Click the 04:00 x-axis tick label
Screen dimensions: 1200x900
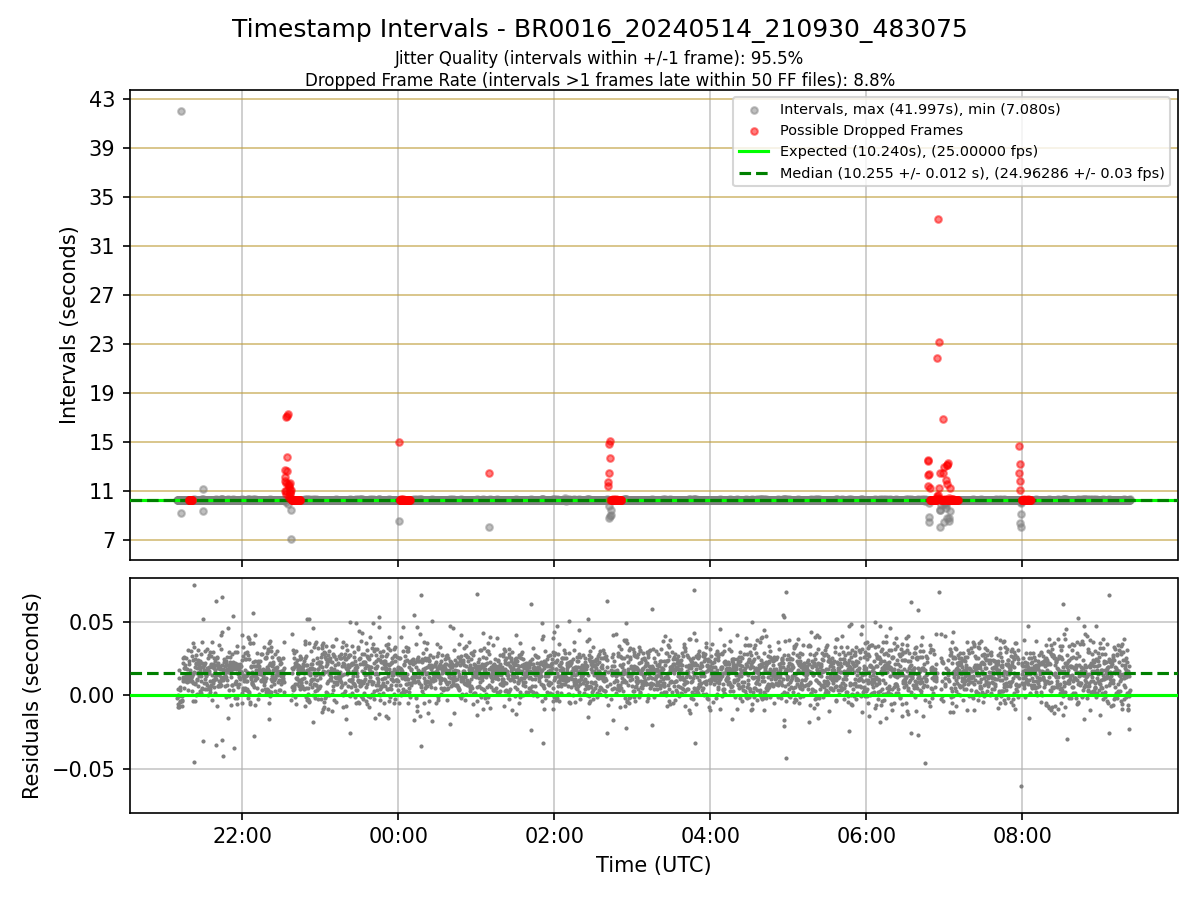tap(710, 836)
